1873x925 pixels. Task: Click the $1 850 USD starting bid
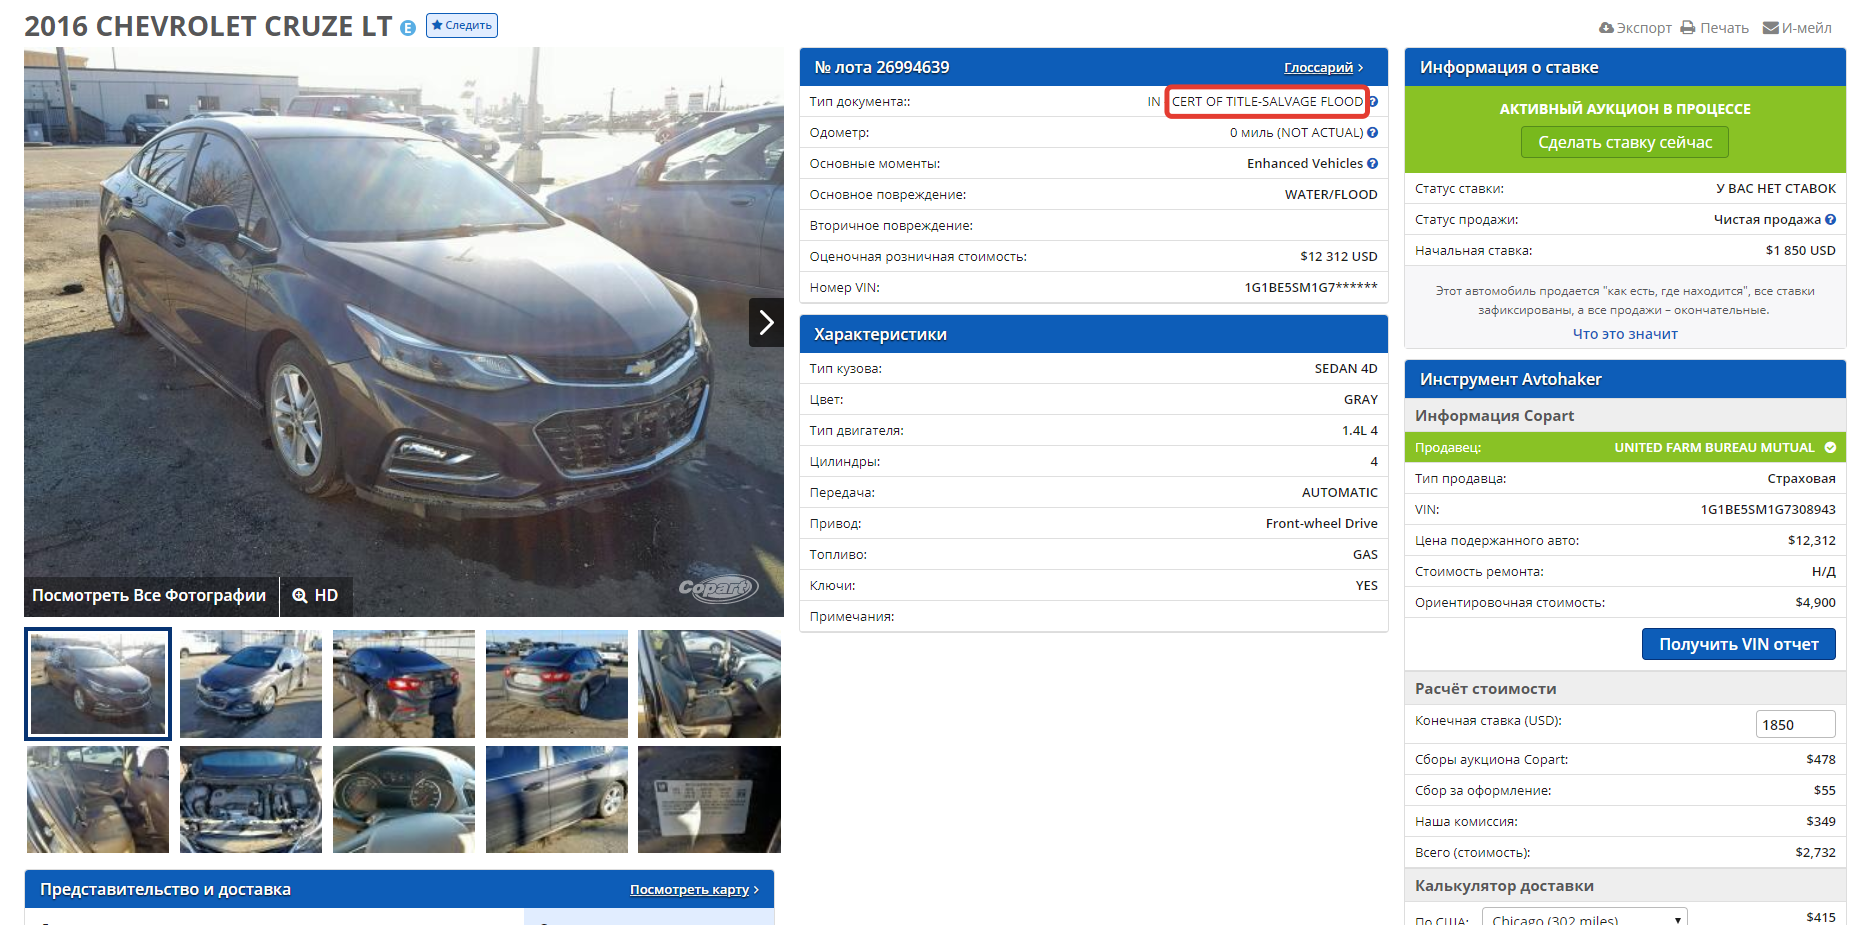[1801, 251]
